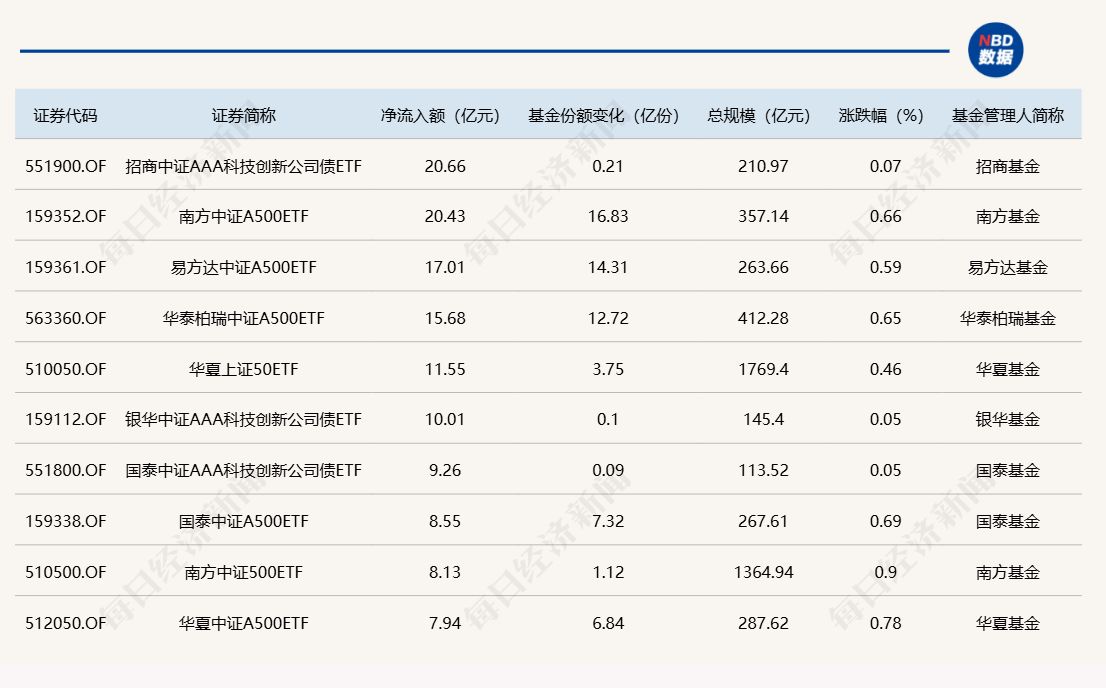Click the 证券代码 column header

[x=66, y=115]
